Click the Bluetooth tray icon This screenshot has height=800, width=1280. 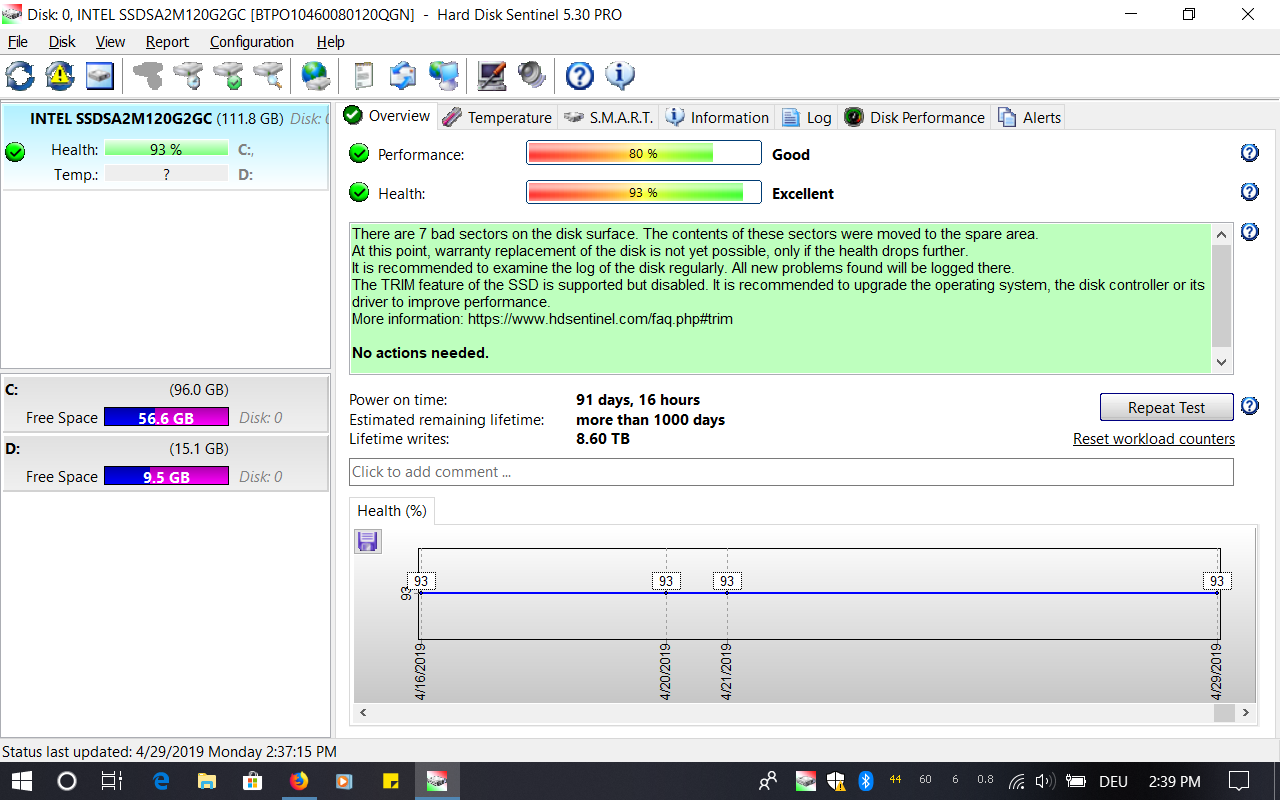[867, 781]
